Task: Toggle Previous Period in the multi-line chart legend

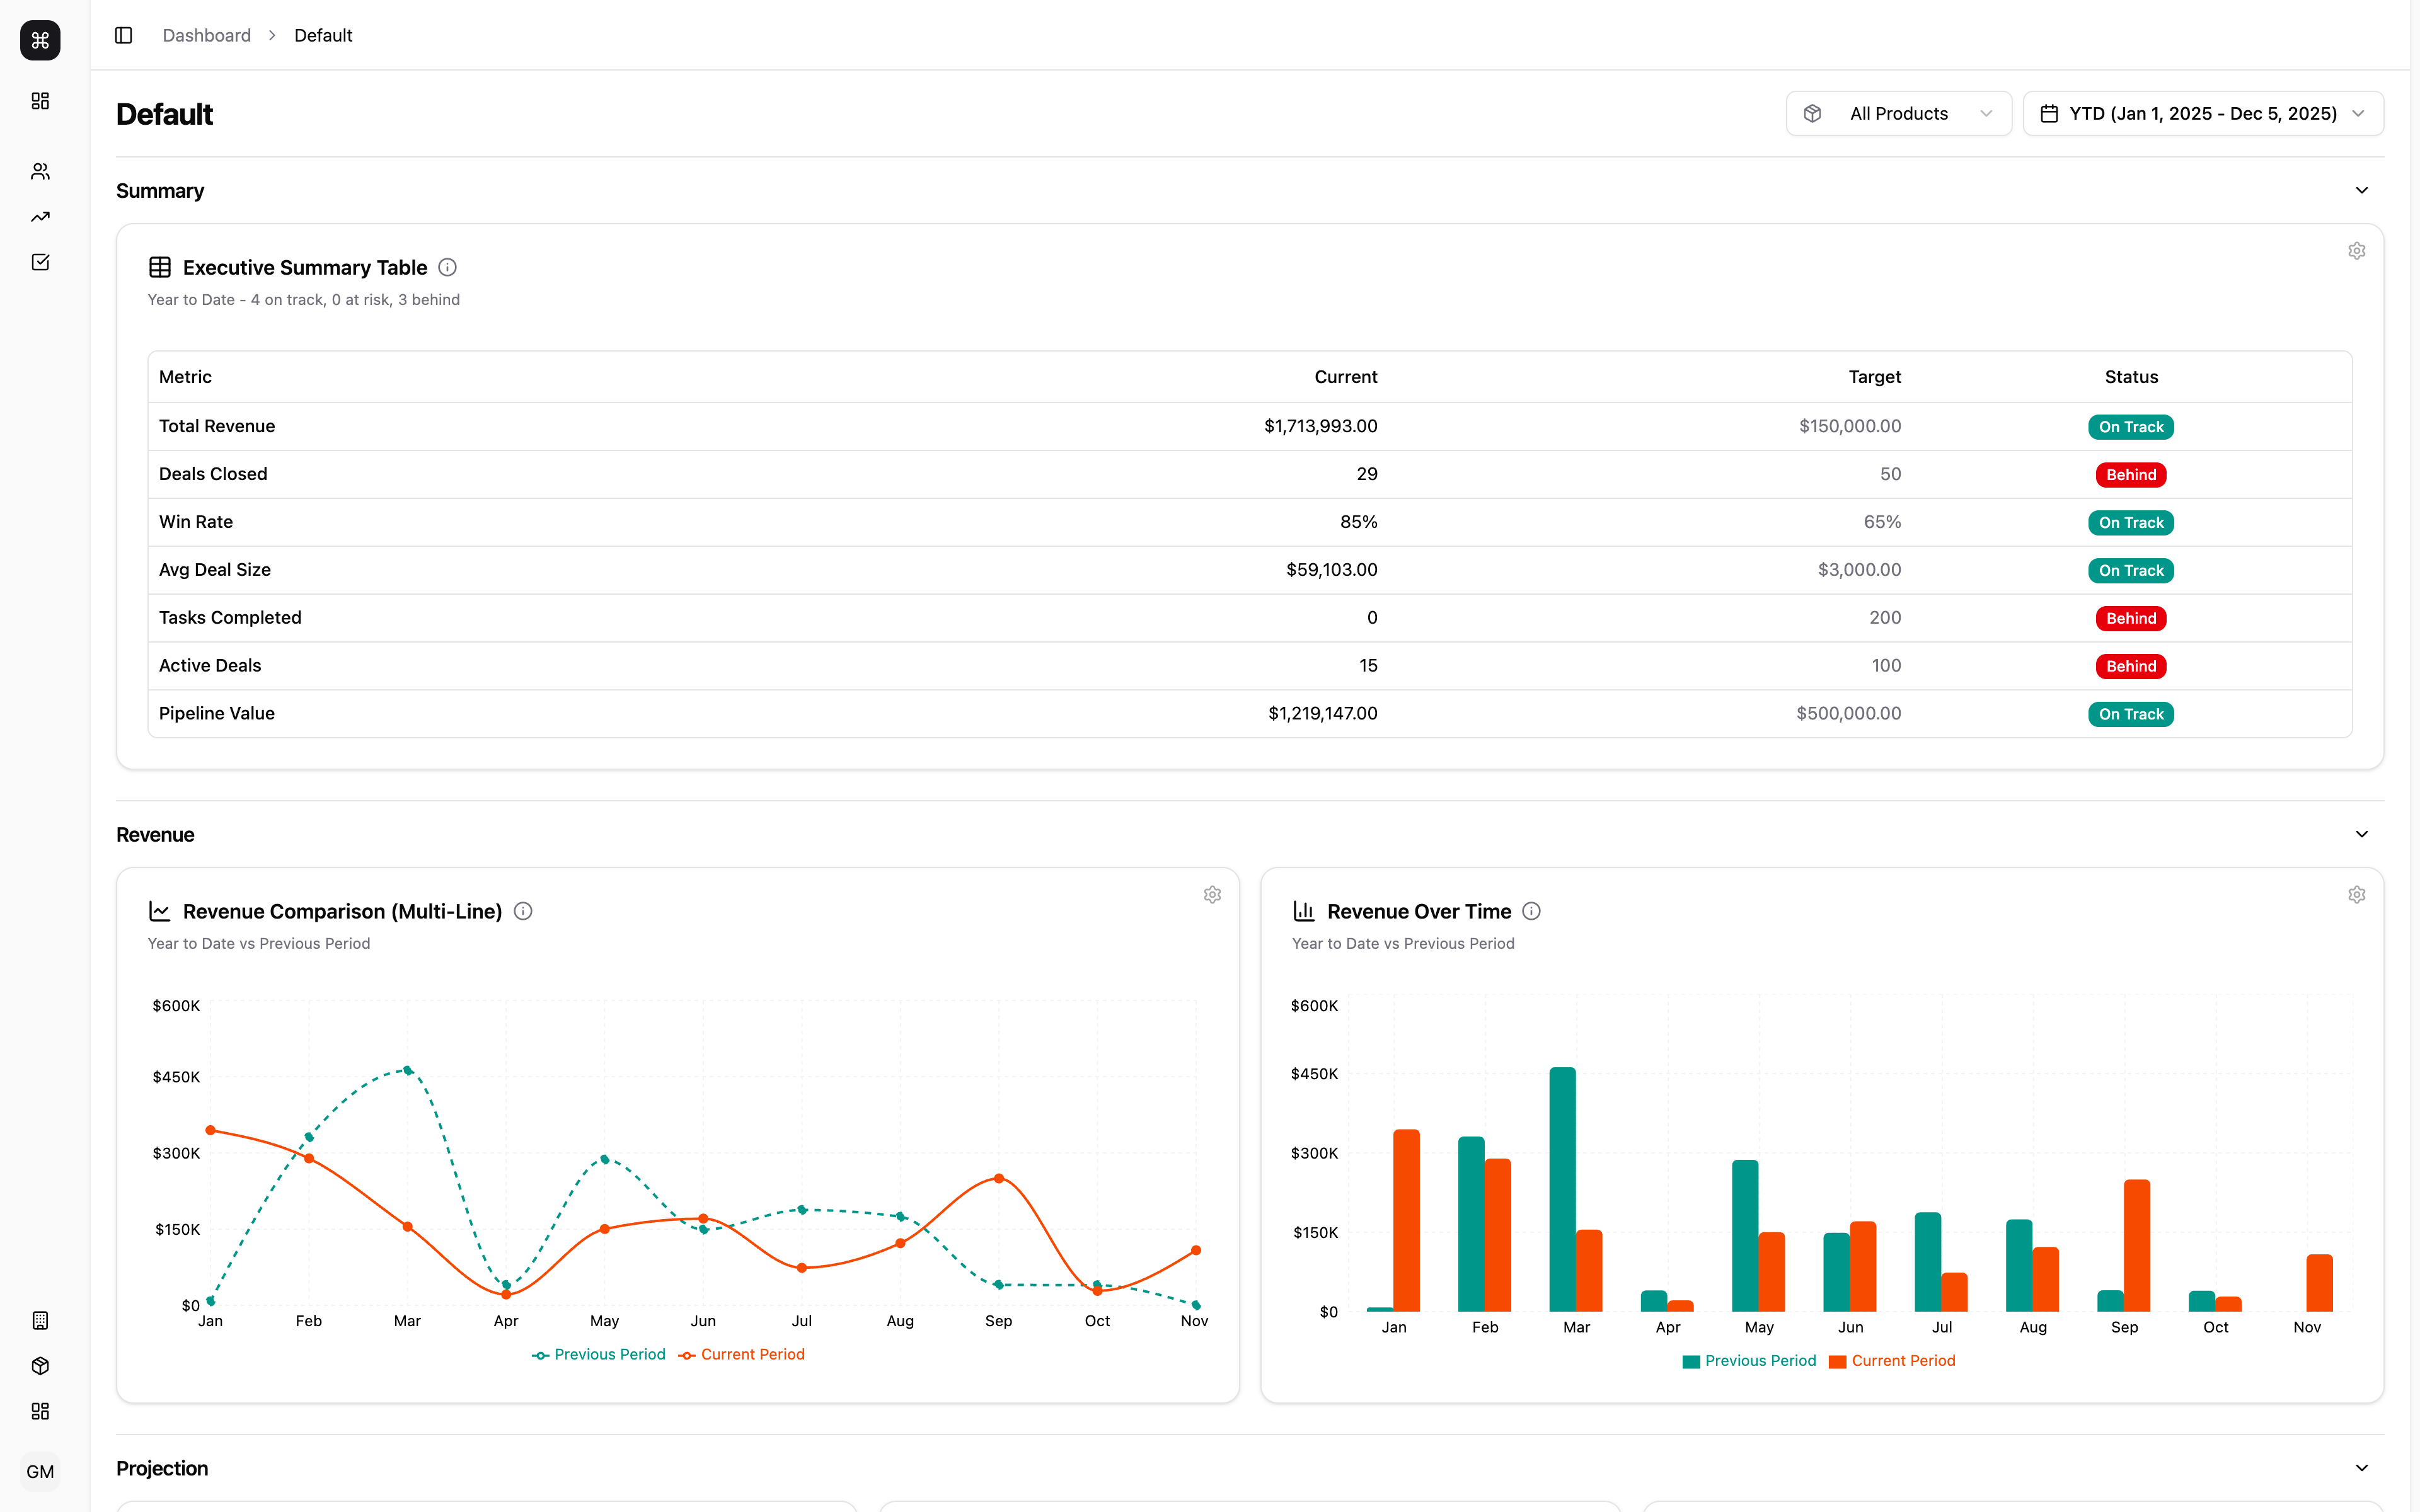Action: point(598,1353)
